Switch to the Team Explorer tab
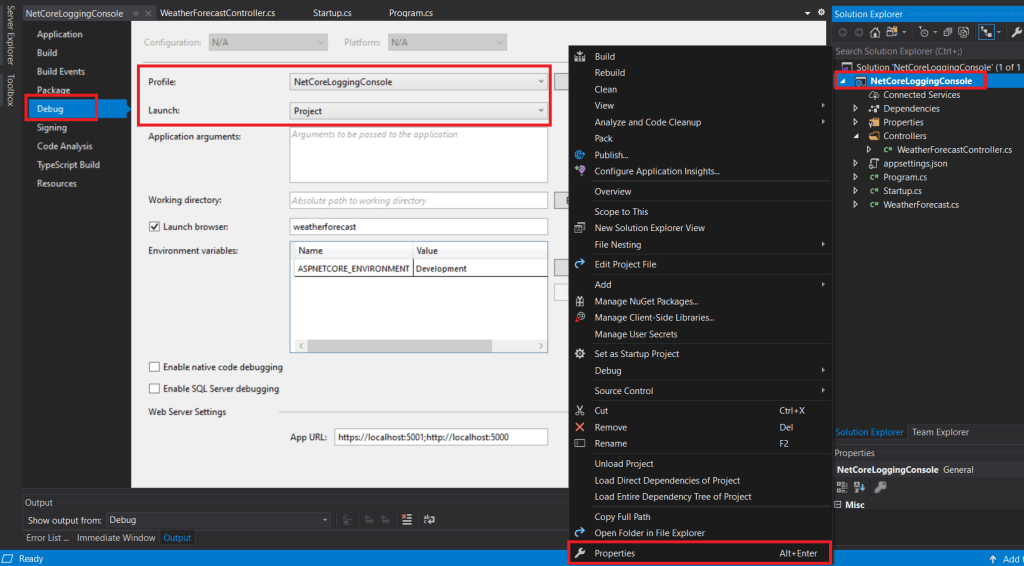The width and height of the screenshot is (1024, 566). click(x=940, y=432)
